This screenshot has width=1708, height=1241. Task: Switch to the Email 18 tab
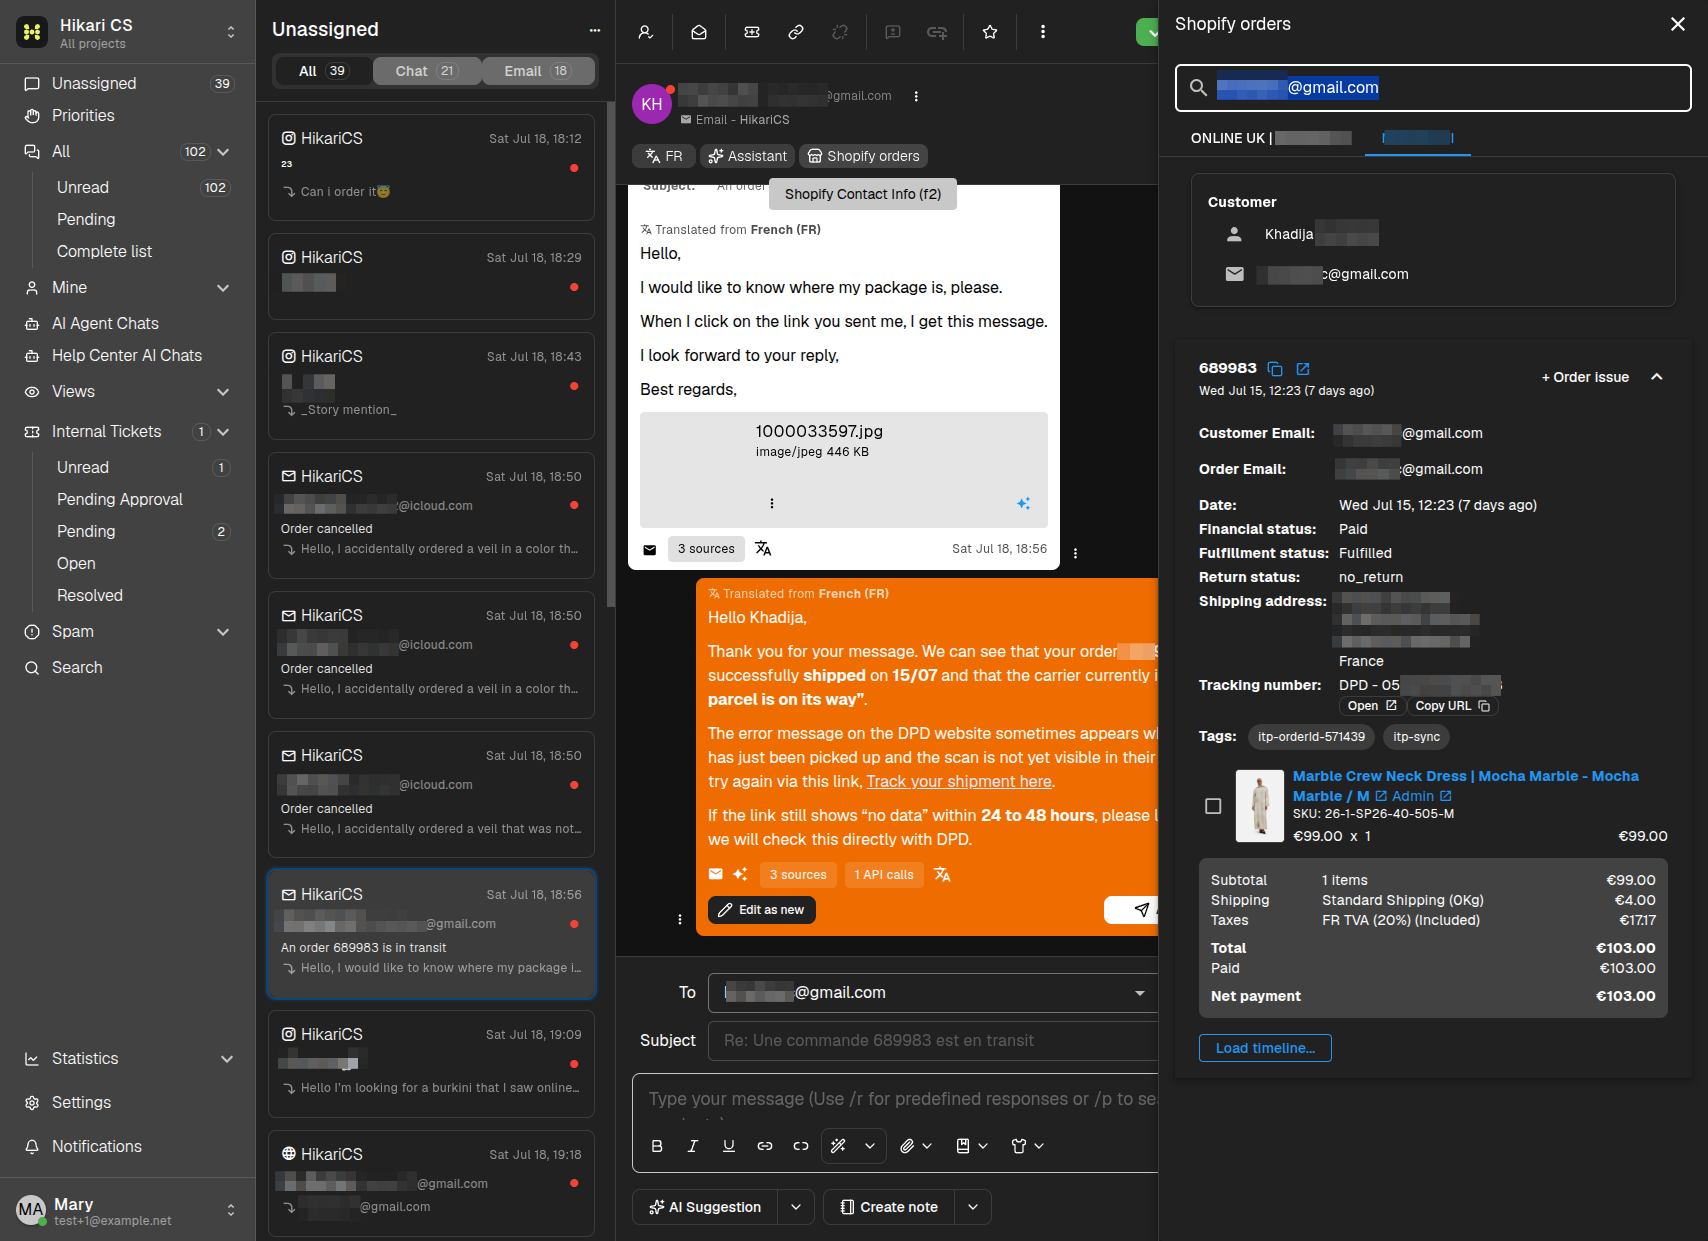click(x=537, y=71)
